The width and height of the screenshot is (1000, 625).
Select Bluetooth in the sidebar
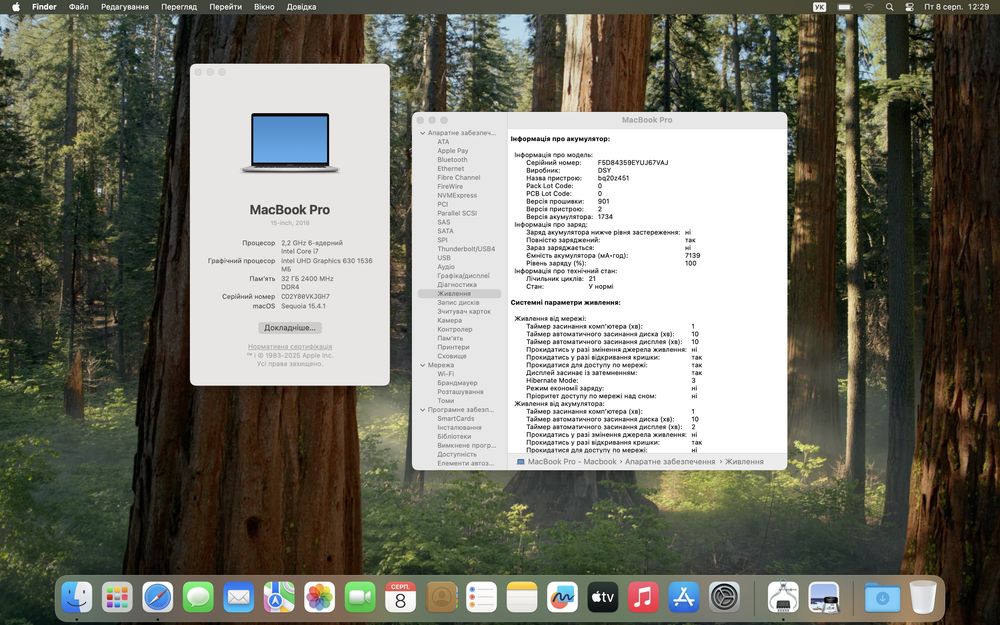452,160
